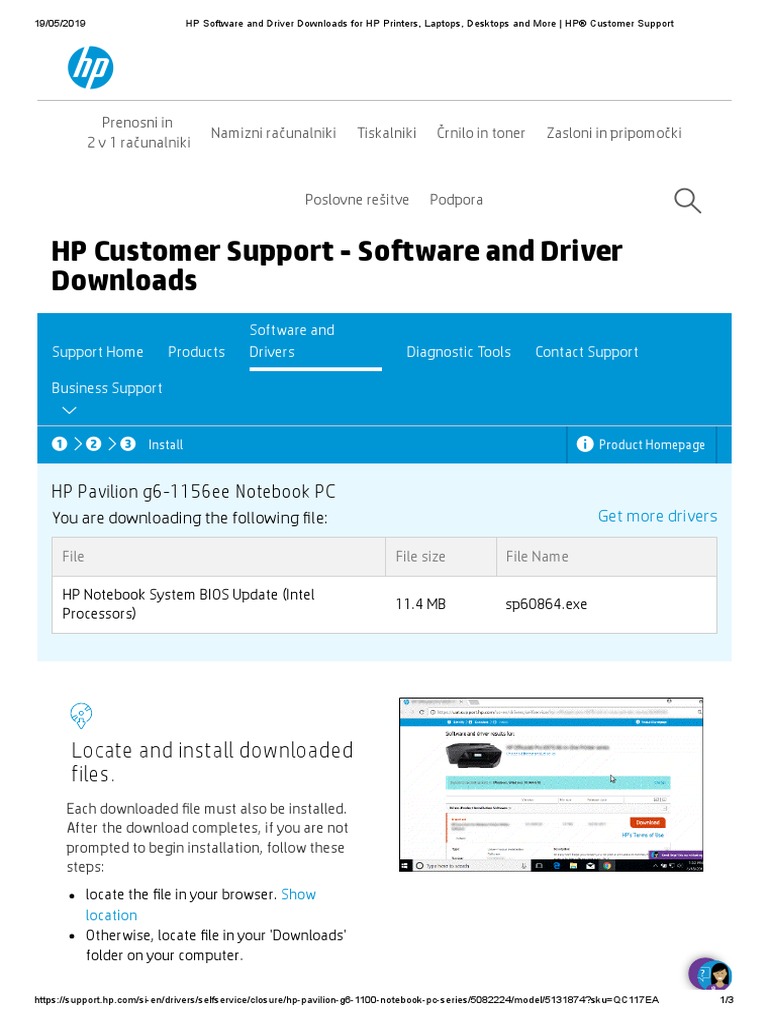The width and height of the screenshot is (768, 1024).
Task: Click the Product Homepage link
Action: [x=652, y=445]
